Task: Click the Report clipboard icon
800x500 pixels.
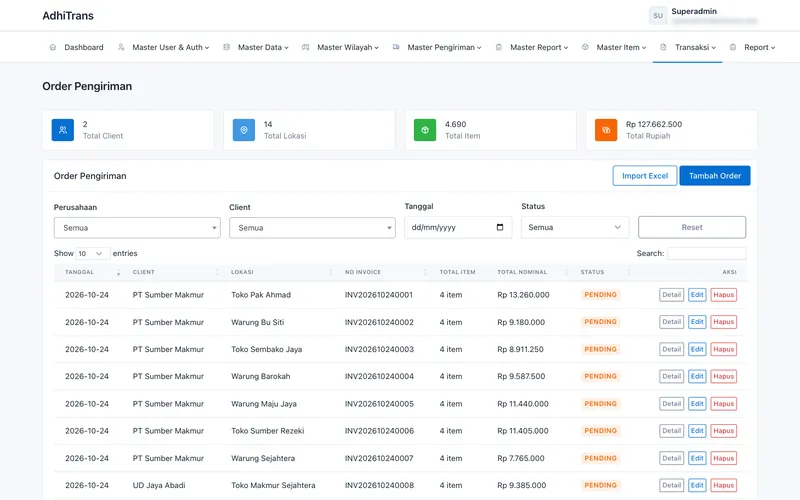Action: pyautogui.click(x=733, y=47)
